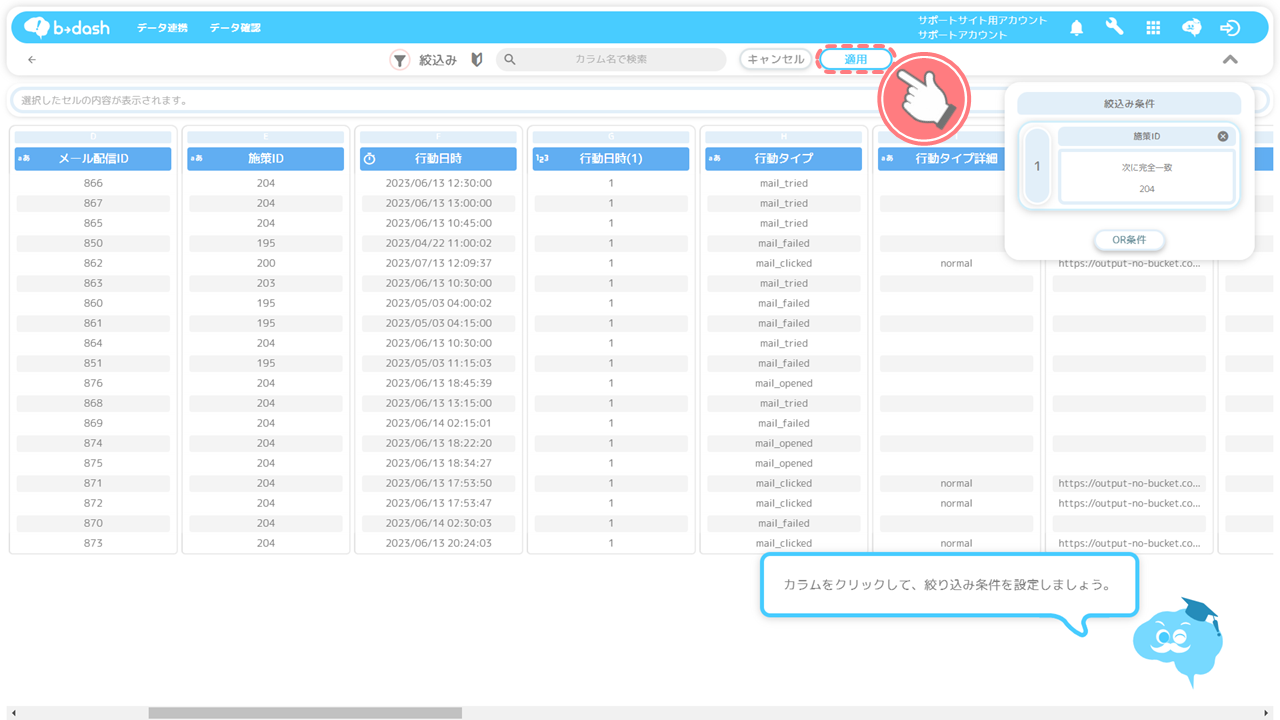Select the メール配信ID column header
Image resolution: width=1280 pixels, height=720 pixels.
tap(93, 159)
